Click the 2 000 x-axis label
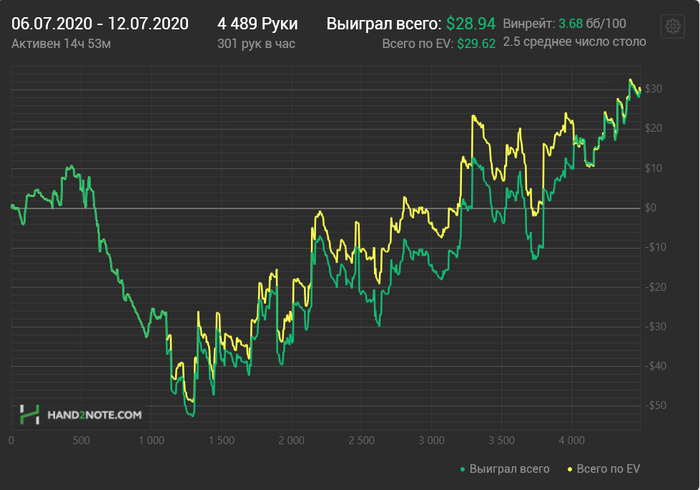Image resolution: width=700 pixels, height=490 pixels. 292,441
